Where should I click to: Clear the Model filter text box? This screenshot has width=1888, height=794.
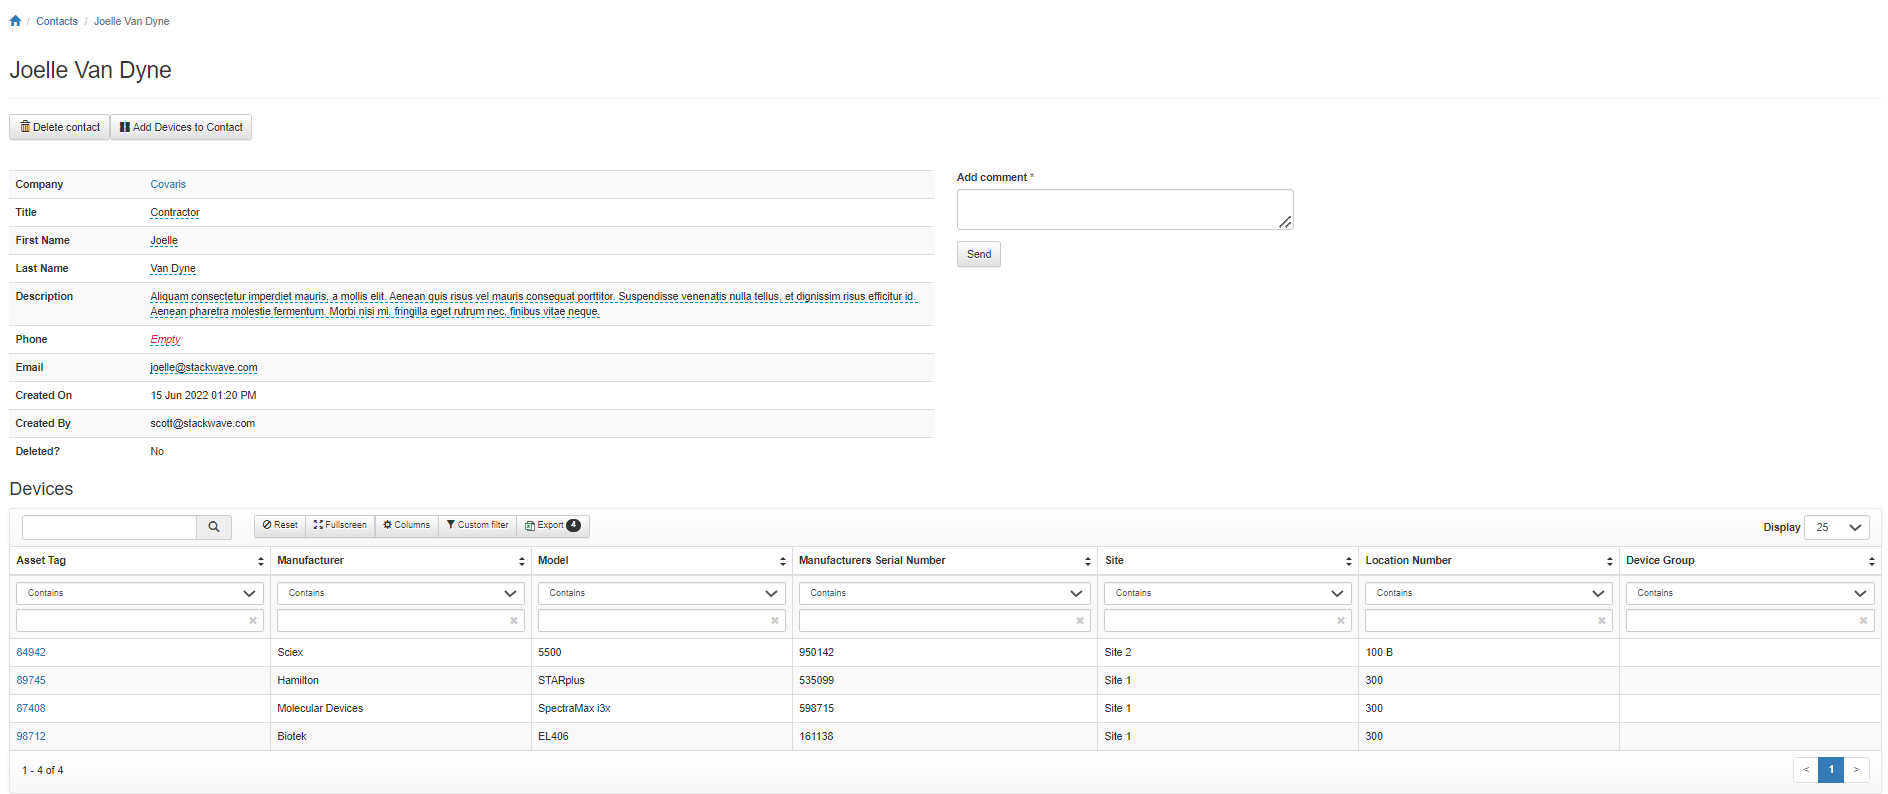coord(774,621)
